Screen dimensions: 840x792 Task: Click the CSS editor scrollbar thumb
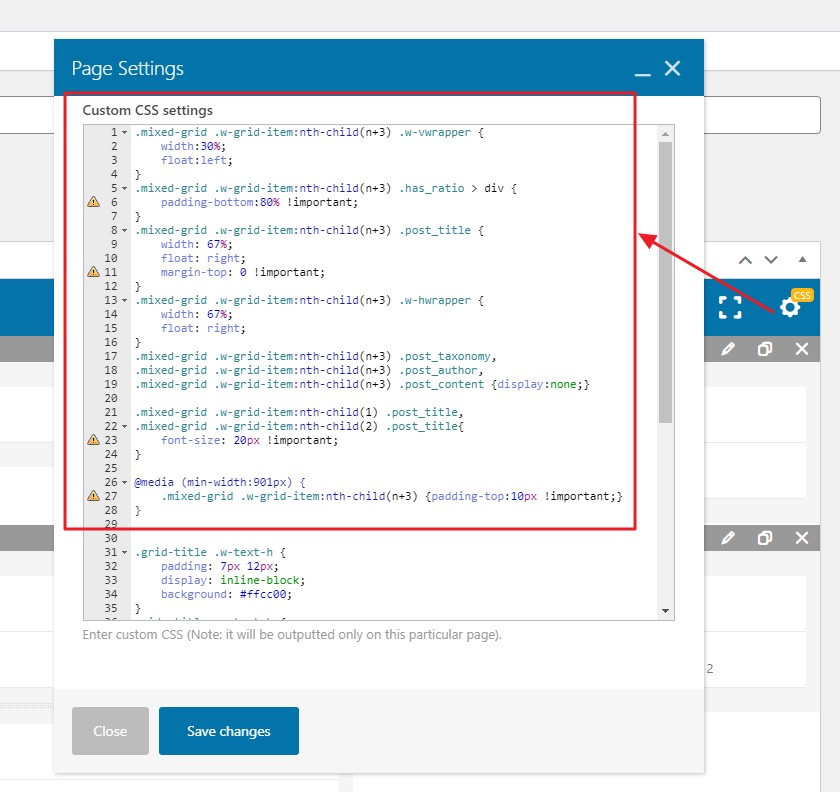[665, 283]
